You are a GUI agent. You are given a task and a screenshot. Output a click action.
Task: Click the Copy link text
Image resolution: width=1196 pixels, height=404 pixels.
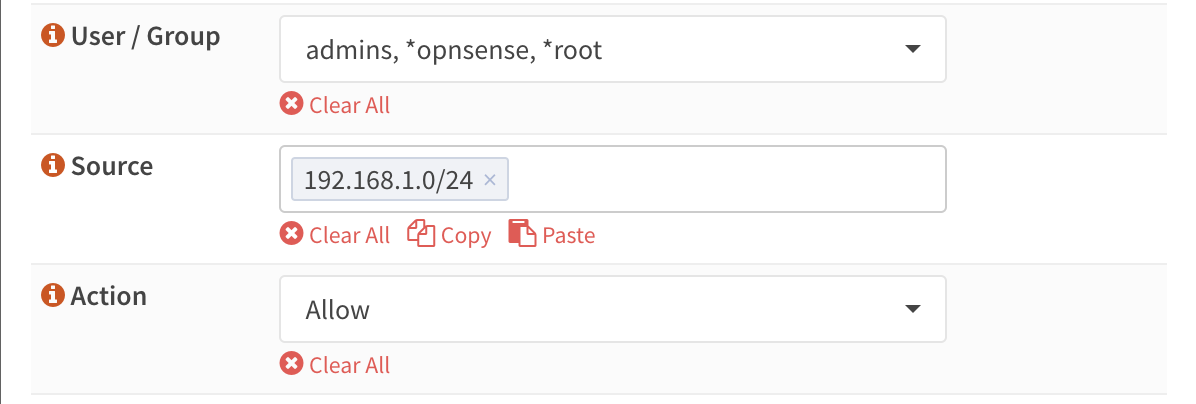coord(466,236)
